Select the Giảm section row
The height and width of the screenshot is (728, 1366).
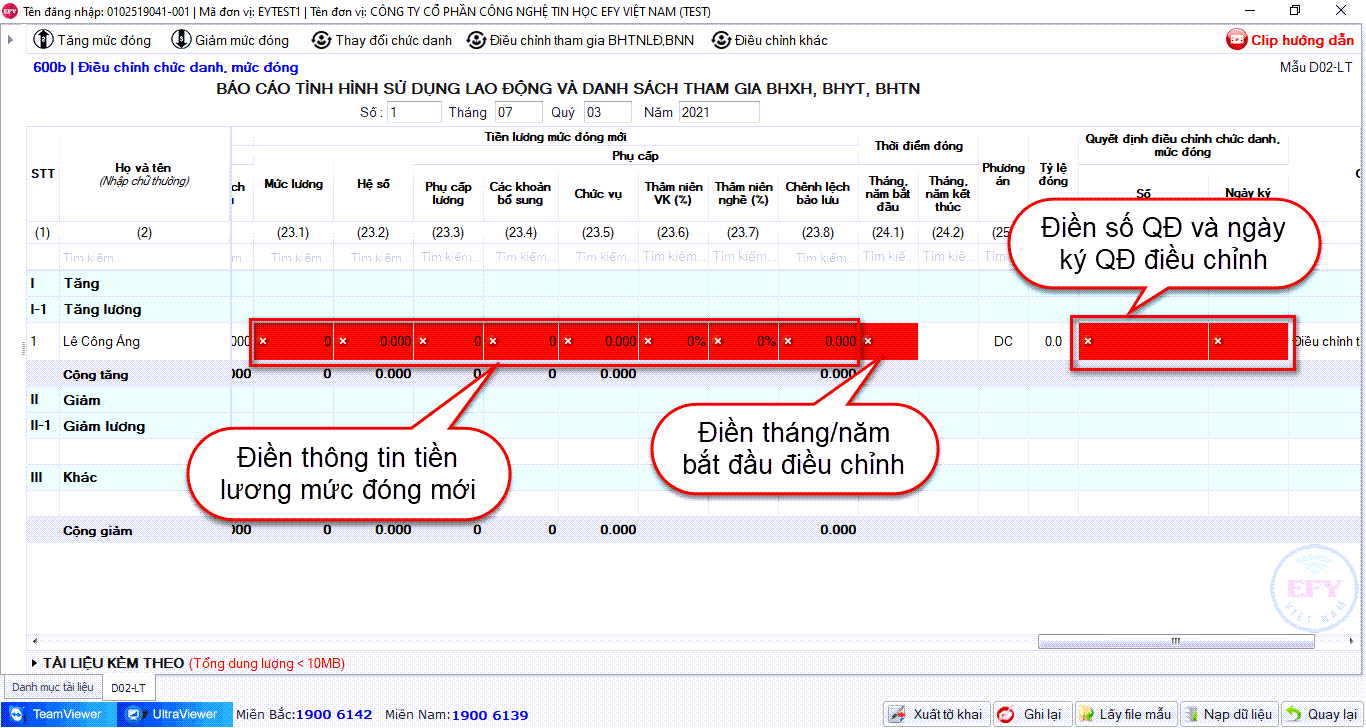[x=694, y=400]
